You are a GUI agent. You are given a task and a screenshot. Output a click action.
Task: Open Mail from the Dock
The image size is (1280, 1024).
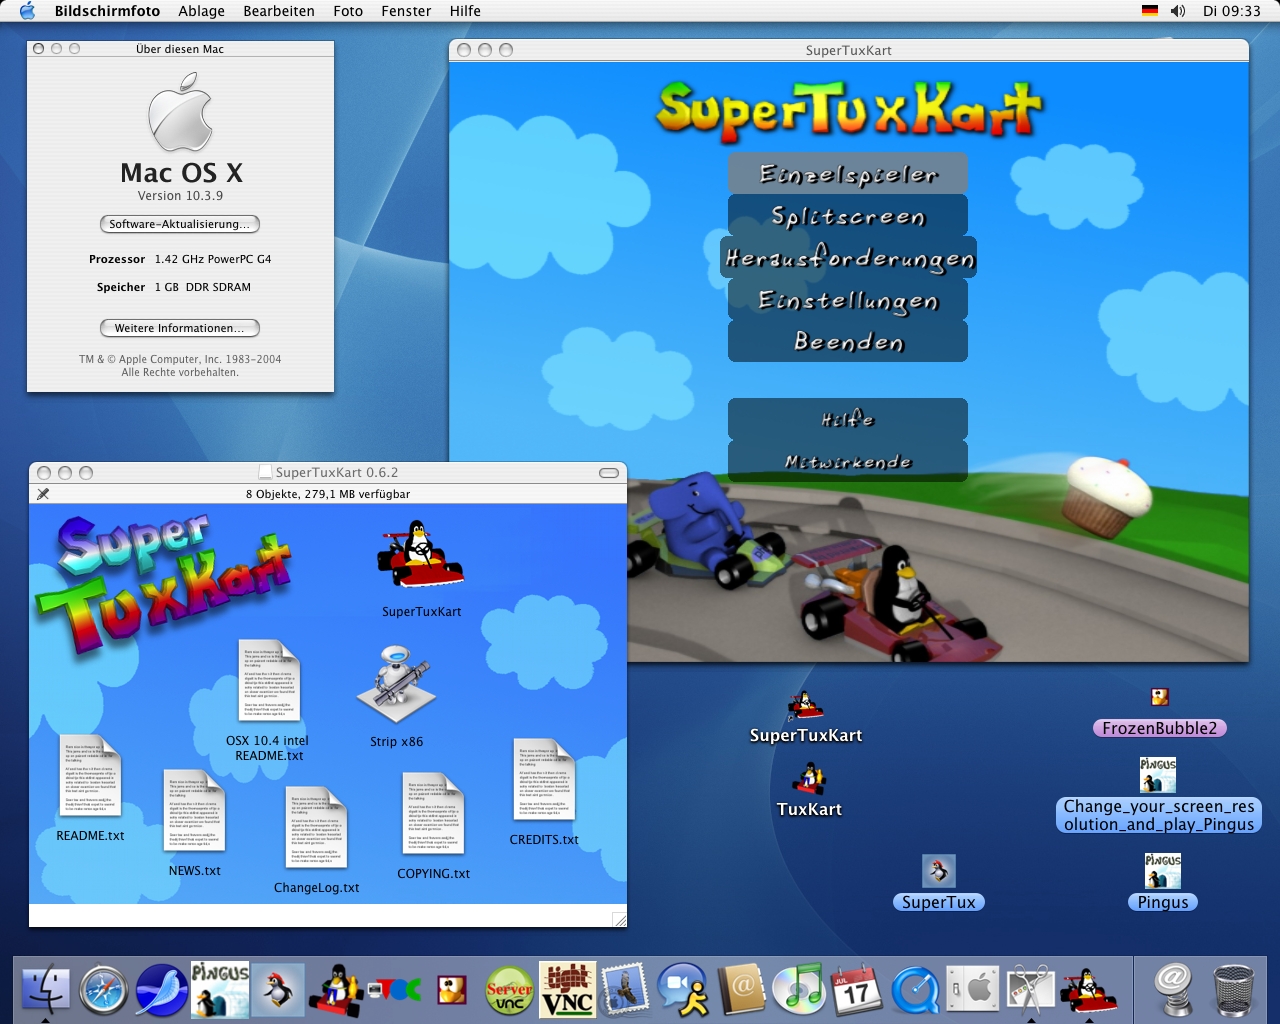click(x=626, y=989)
